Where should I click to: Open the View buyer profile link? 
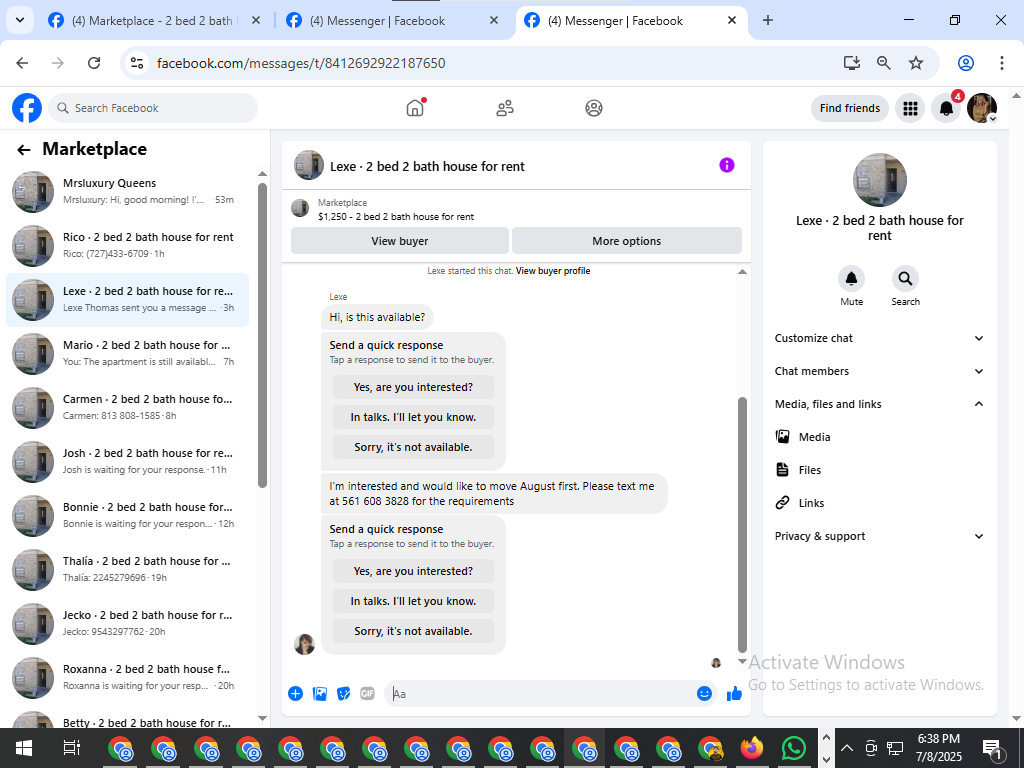(553, 271)
